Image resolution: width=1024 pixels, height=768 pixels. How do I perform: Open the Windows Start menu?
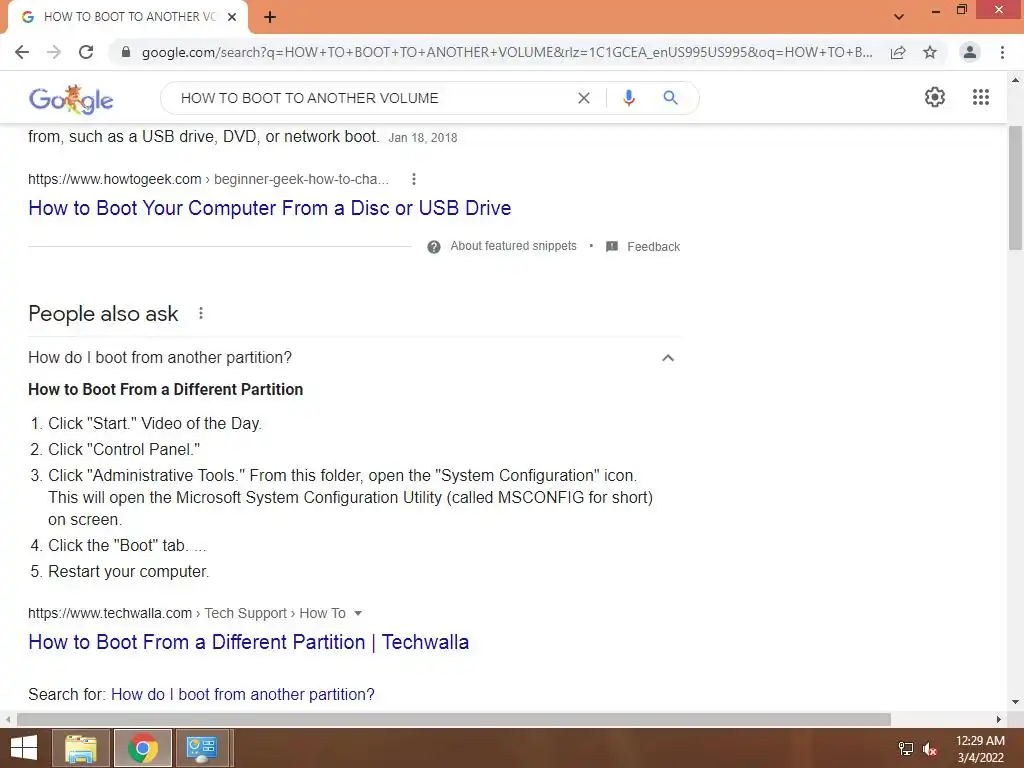(x=24, y=748)
